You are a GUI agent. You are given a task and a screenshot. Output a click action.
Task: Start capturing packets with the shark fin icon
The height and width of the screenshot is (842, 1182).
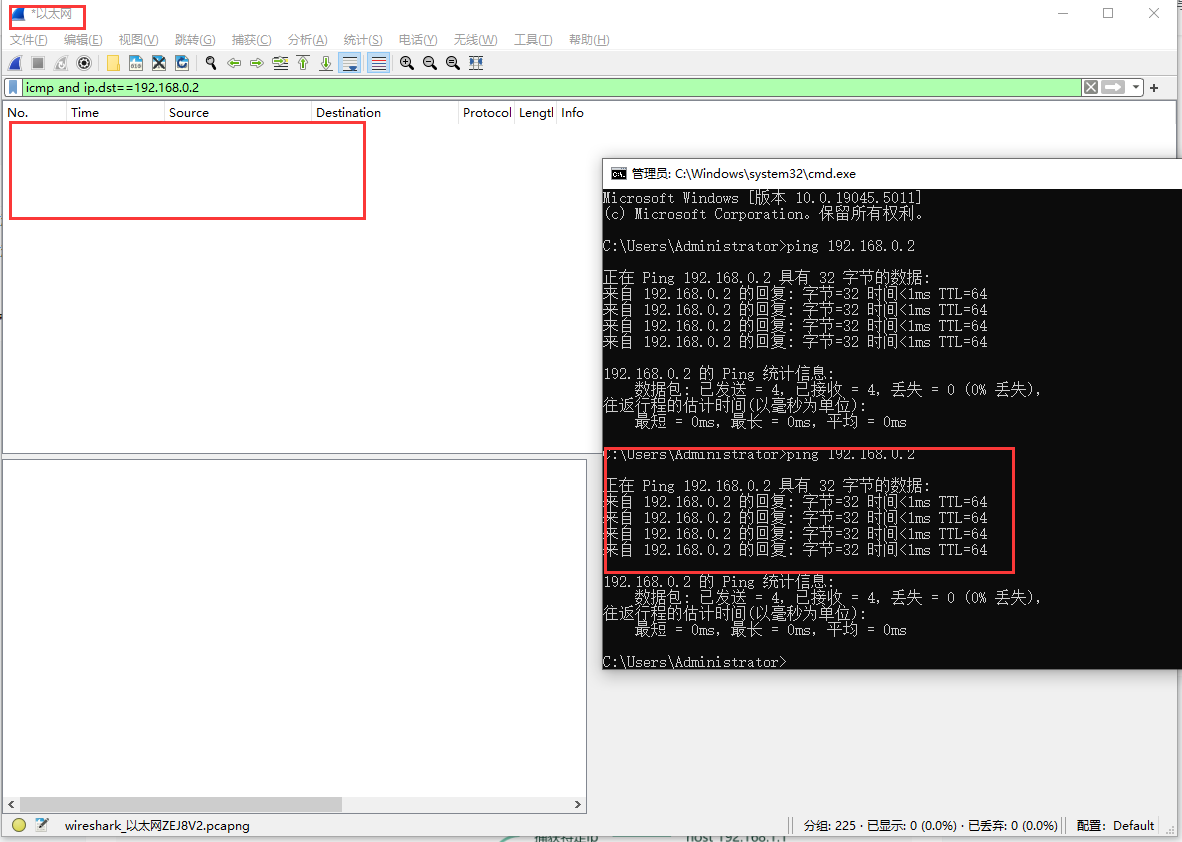(15, 63)
